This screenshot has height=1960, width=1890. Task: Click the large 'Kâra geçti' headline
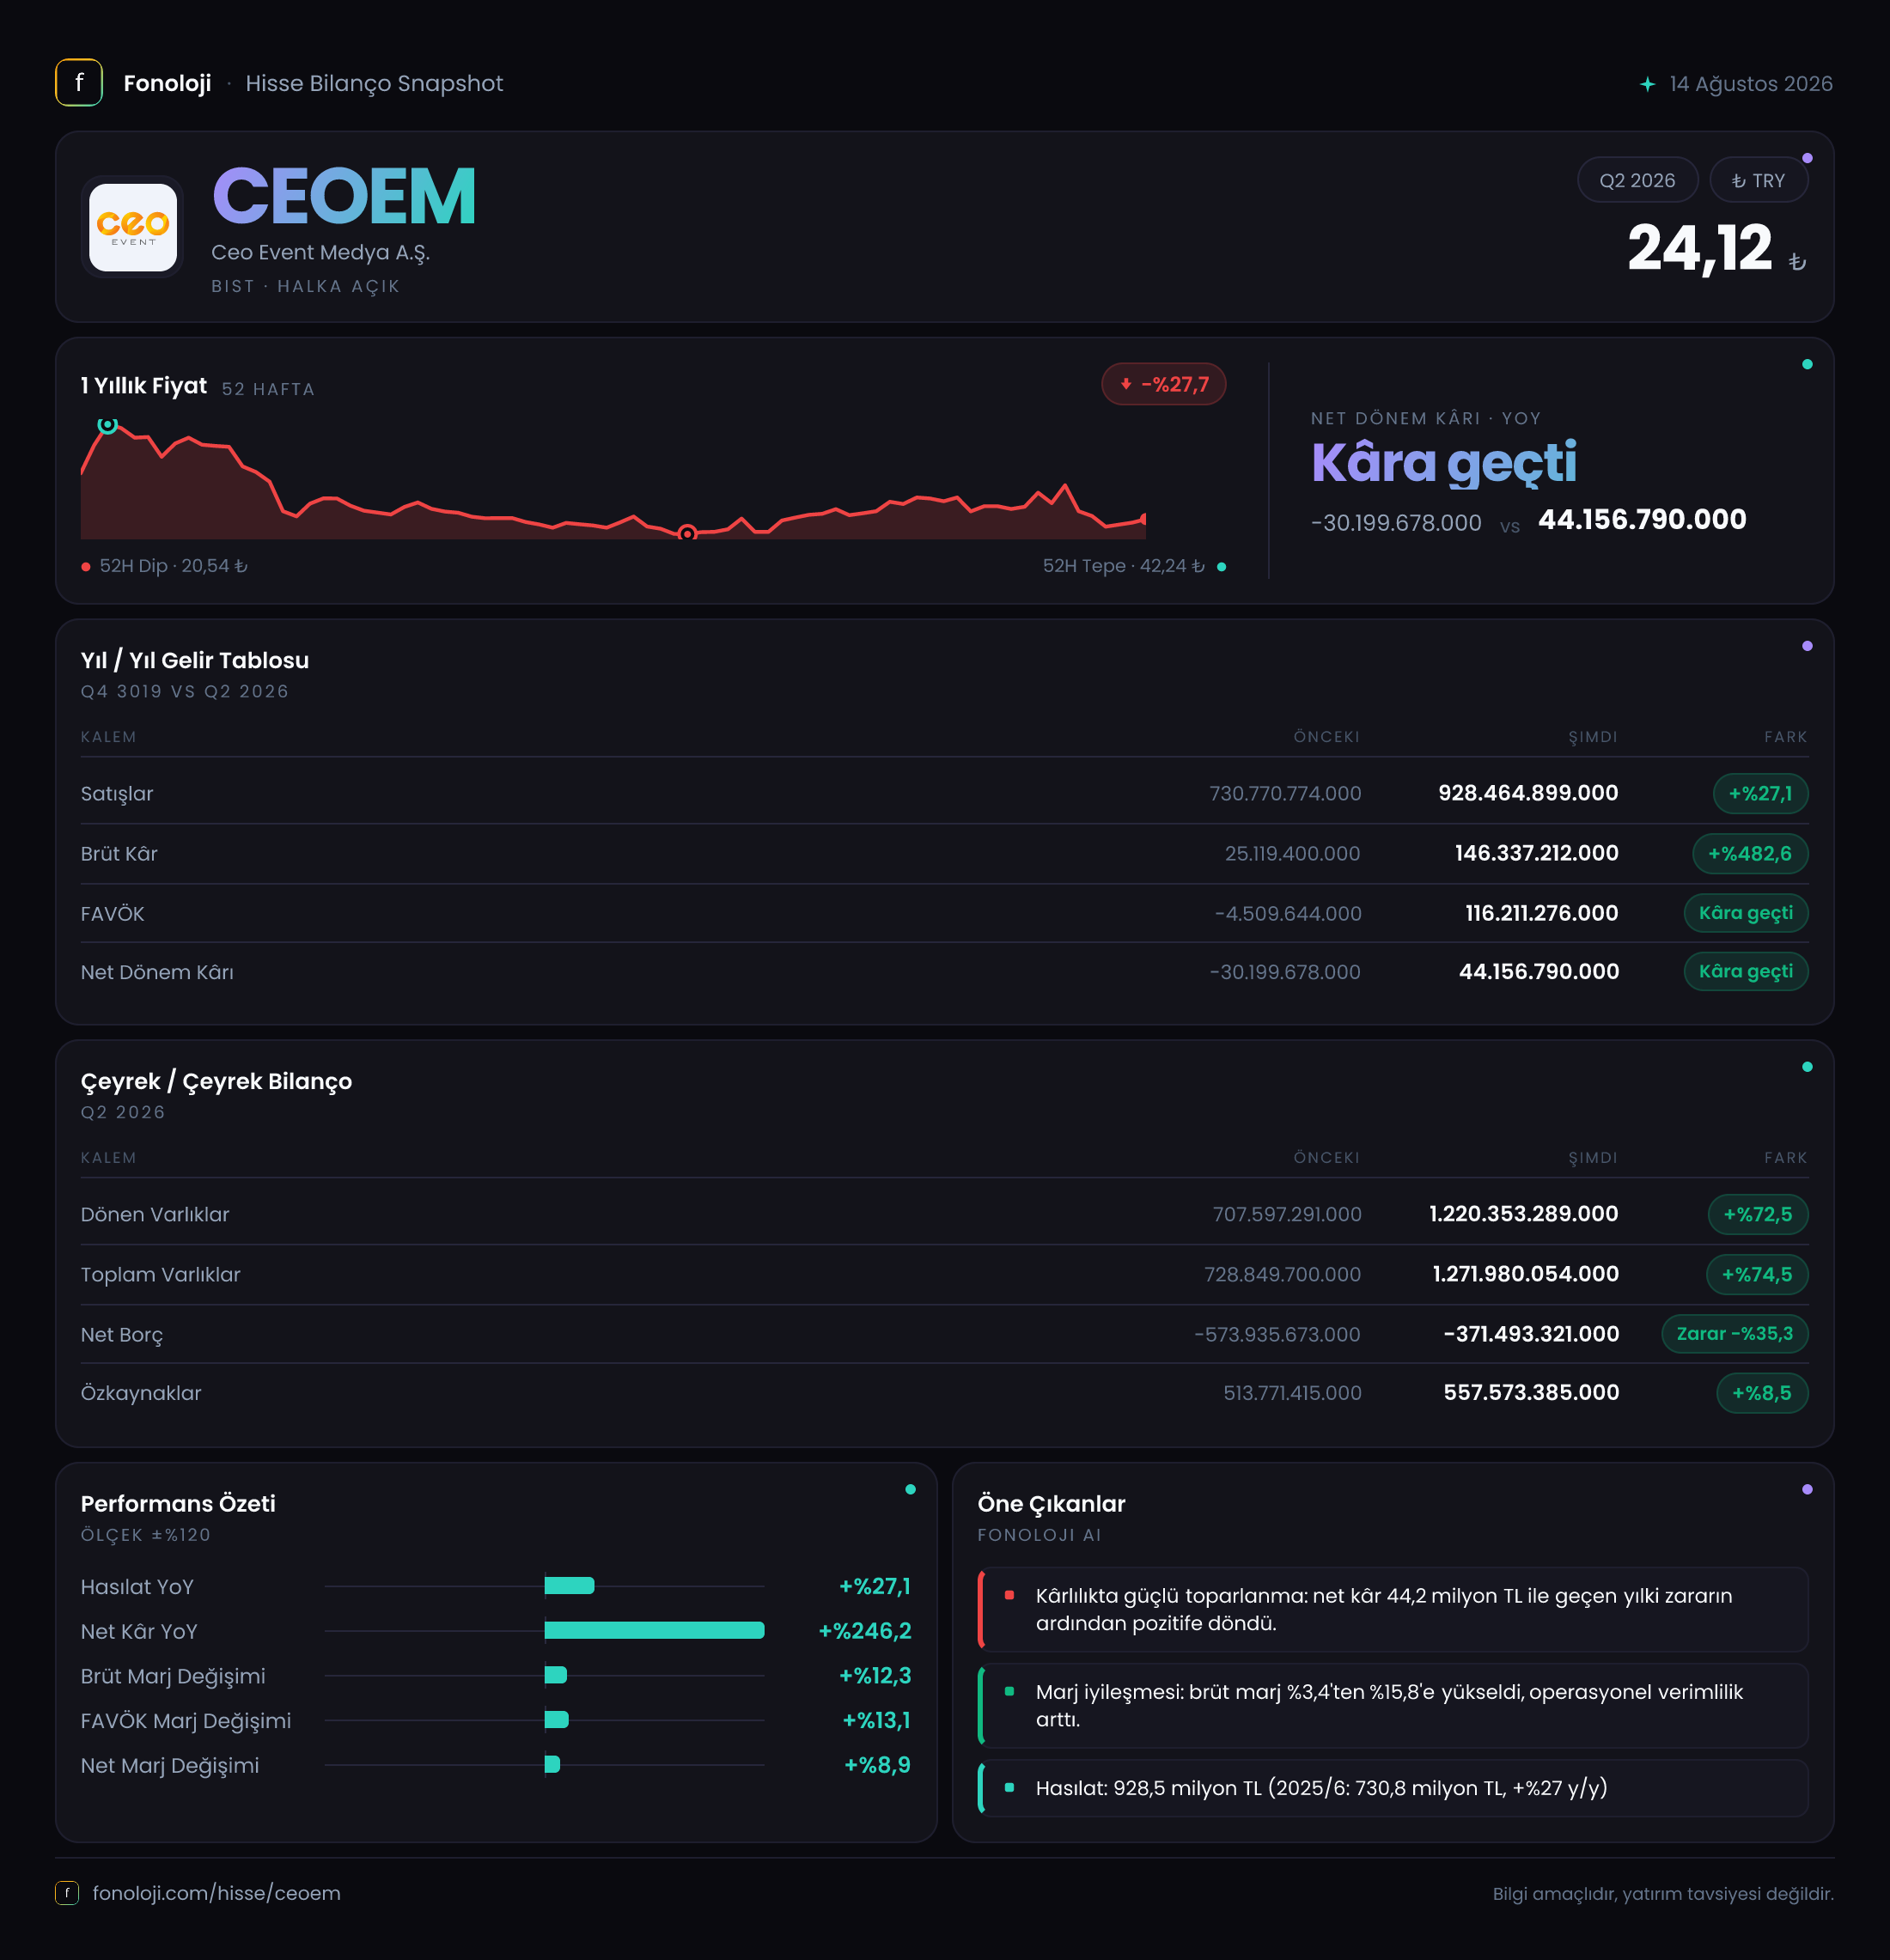1444,462
